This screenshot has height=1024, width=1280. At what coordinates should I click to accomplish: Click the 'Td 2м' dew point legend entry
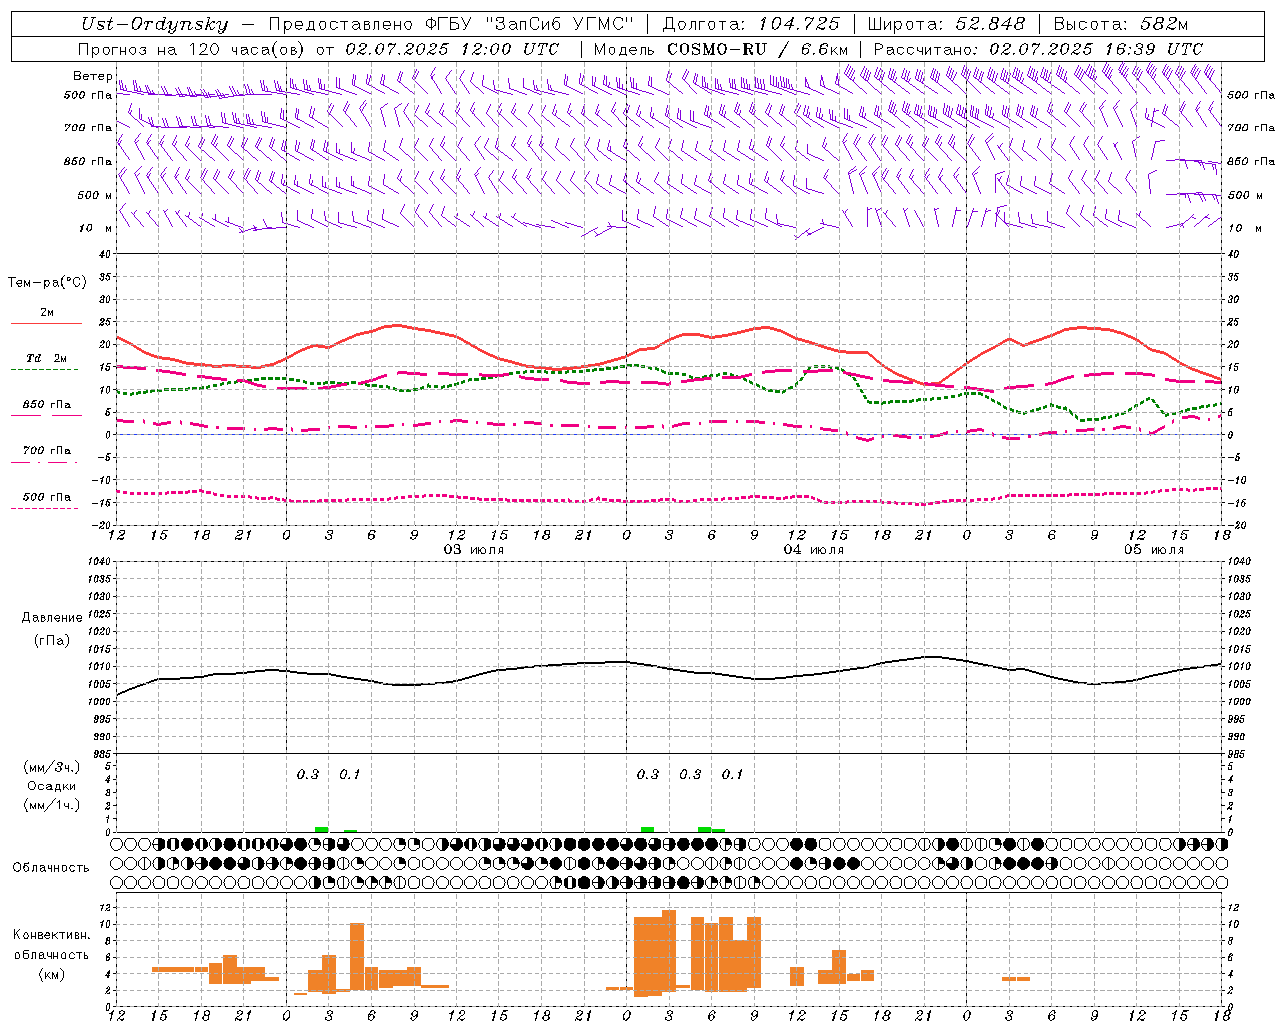[47, 358]
